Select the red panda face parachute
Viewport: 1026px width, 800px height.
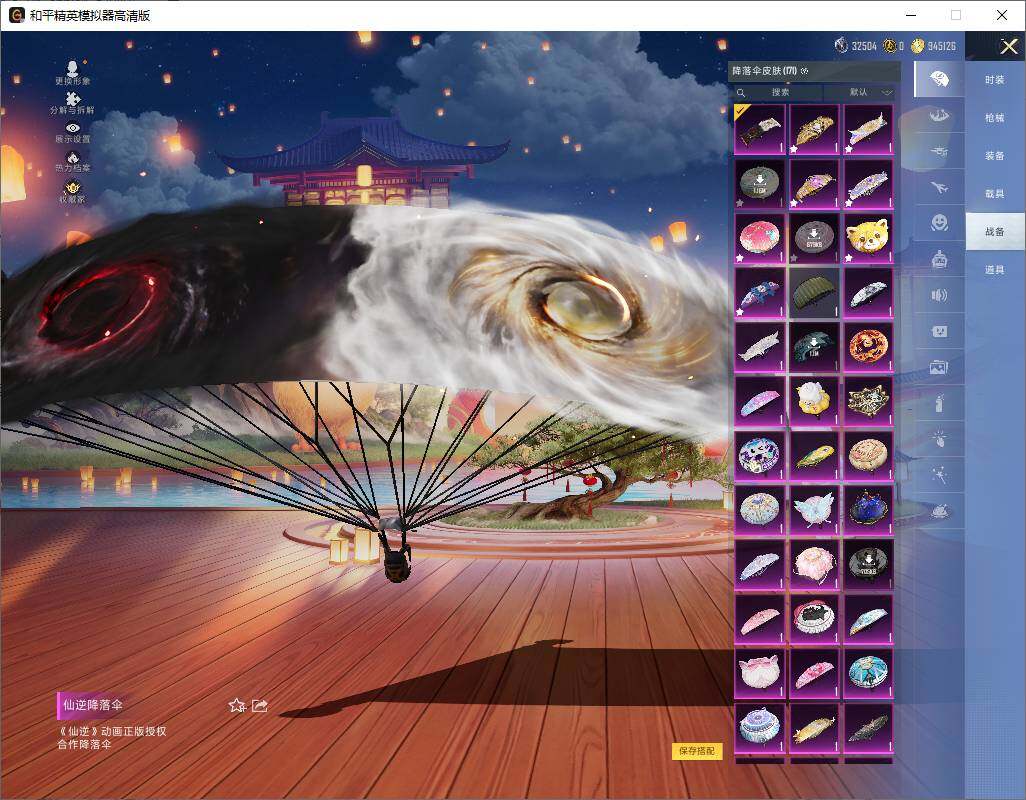tap(868, 238)
